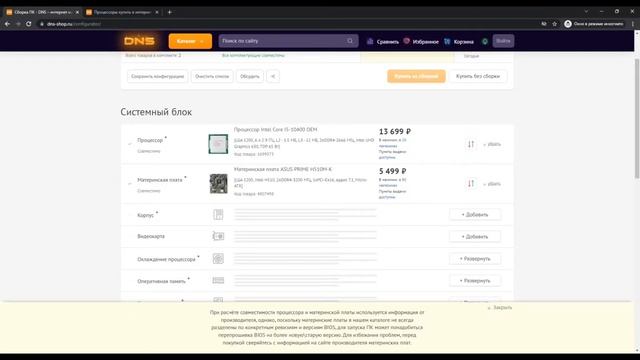
Task: Open Избранное favorites
Action: coord(421,41)
